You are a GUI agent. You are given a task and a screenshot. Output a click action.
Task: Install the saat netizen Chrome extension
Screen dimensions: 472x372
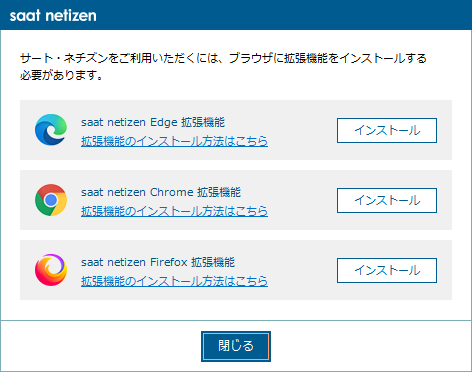click(x=387, y=200)
